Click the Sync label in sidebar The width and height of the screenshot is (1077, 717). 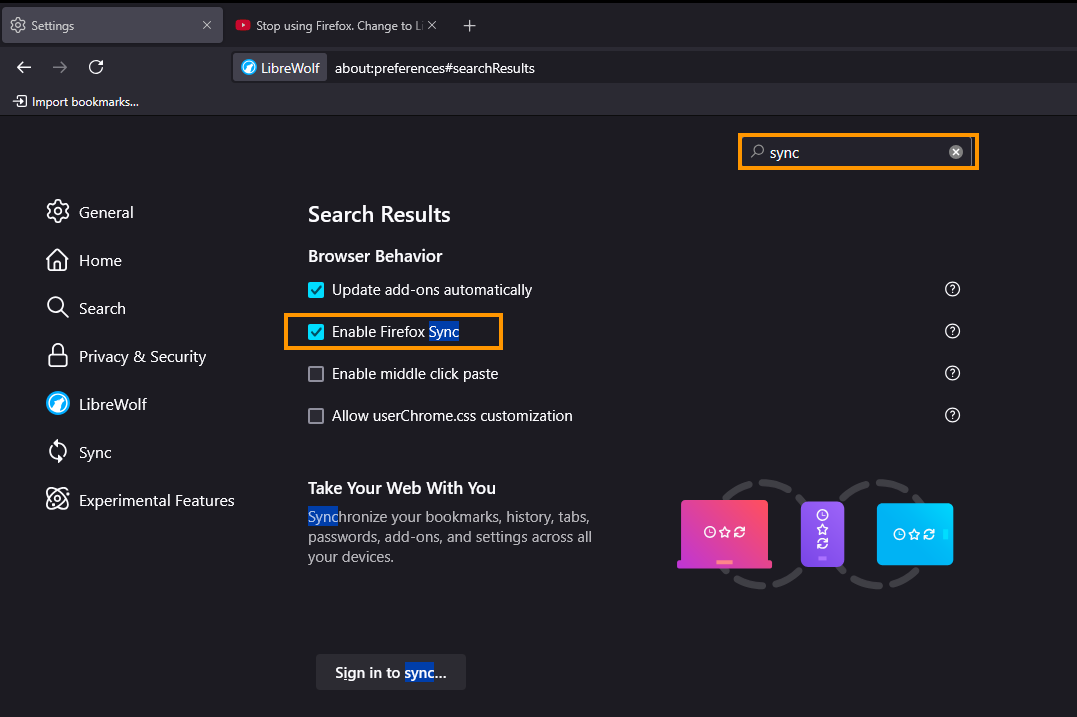(x=95, y=453)
